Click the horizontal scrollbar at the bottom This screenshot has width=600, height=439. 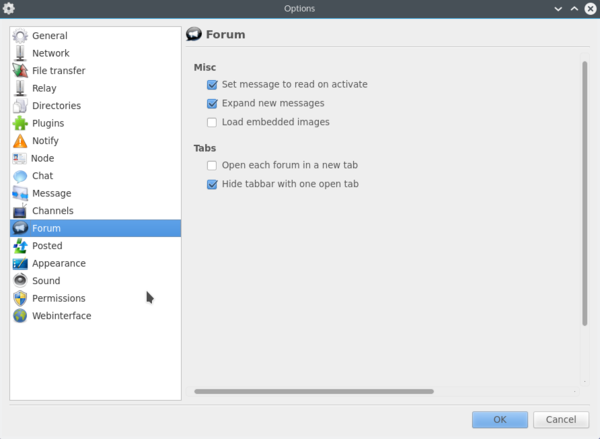(x=314, y=392)
